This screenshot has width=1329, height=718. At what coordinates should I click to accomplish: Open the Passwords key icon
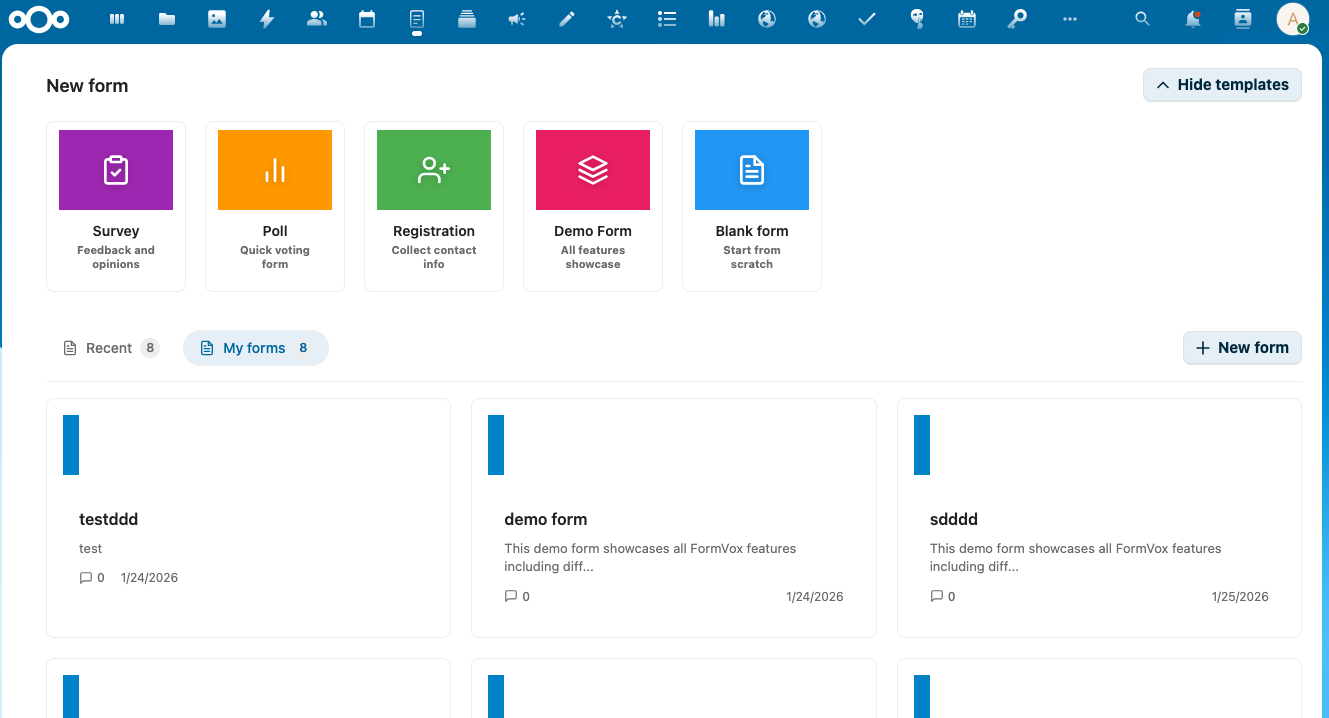(x=1017, y=19)
